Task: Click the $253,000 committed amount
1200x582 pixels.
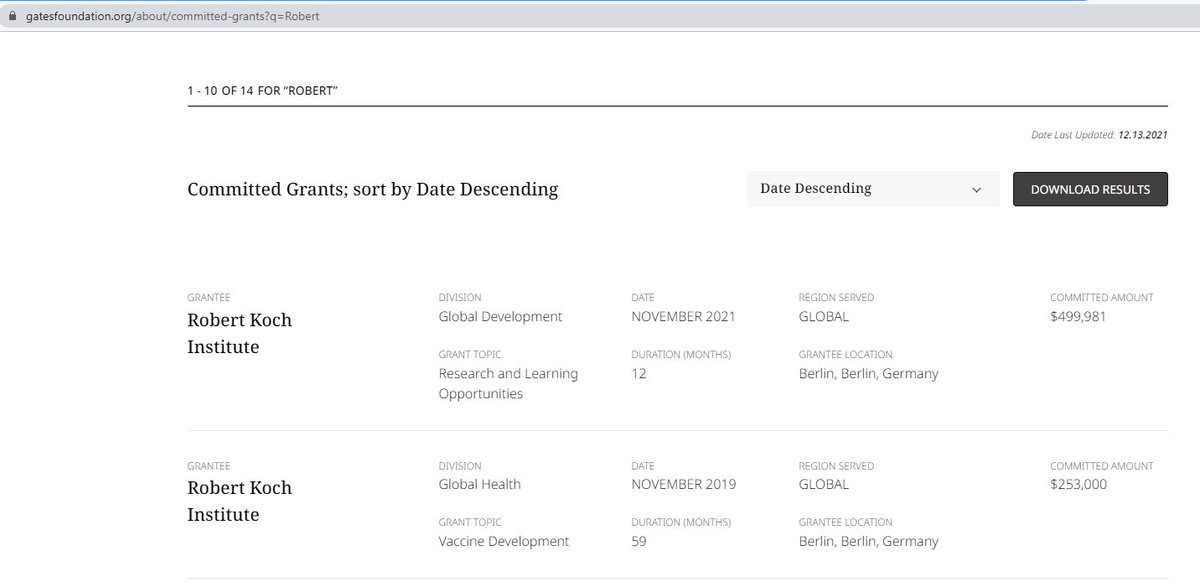Action: 1078,484
